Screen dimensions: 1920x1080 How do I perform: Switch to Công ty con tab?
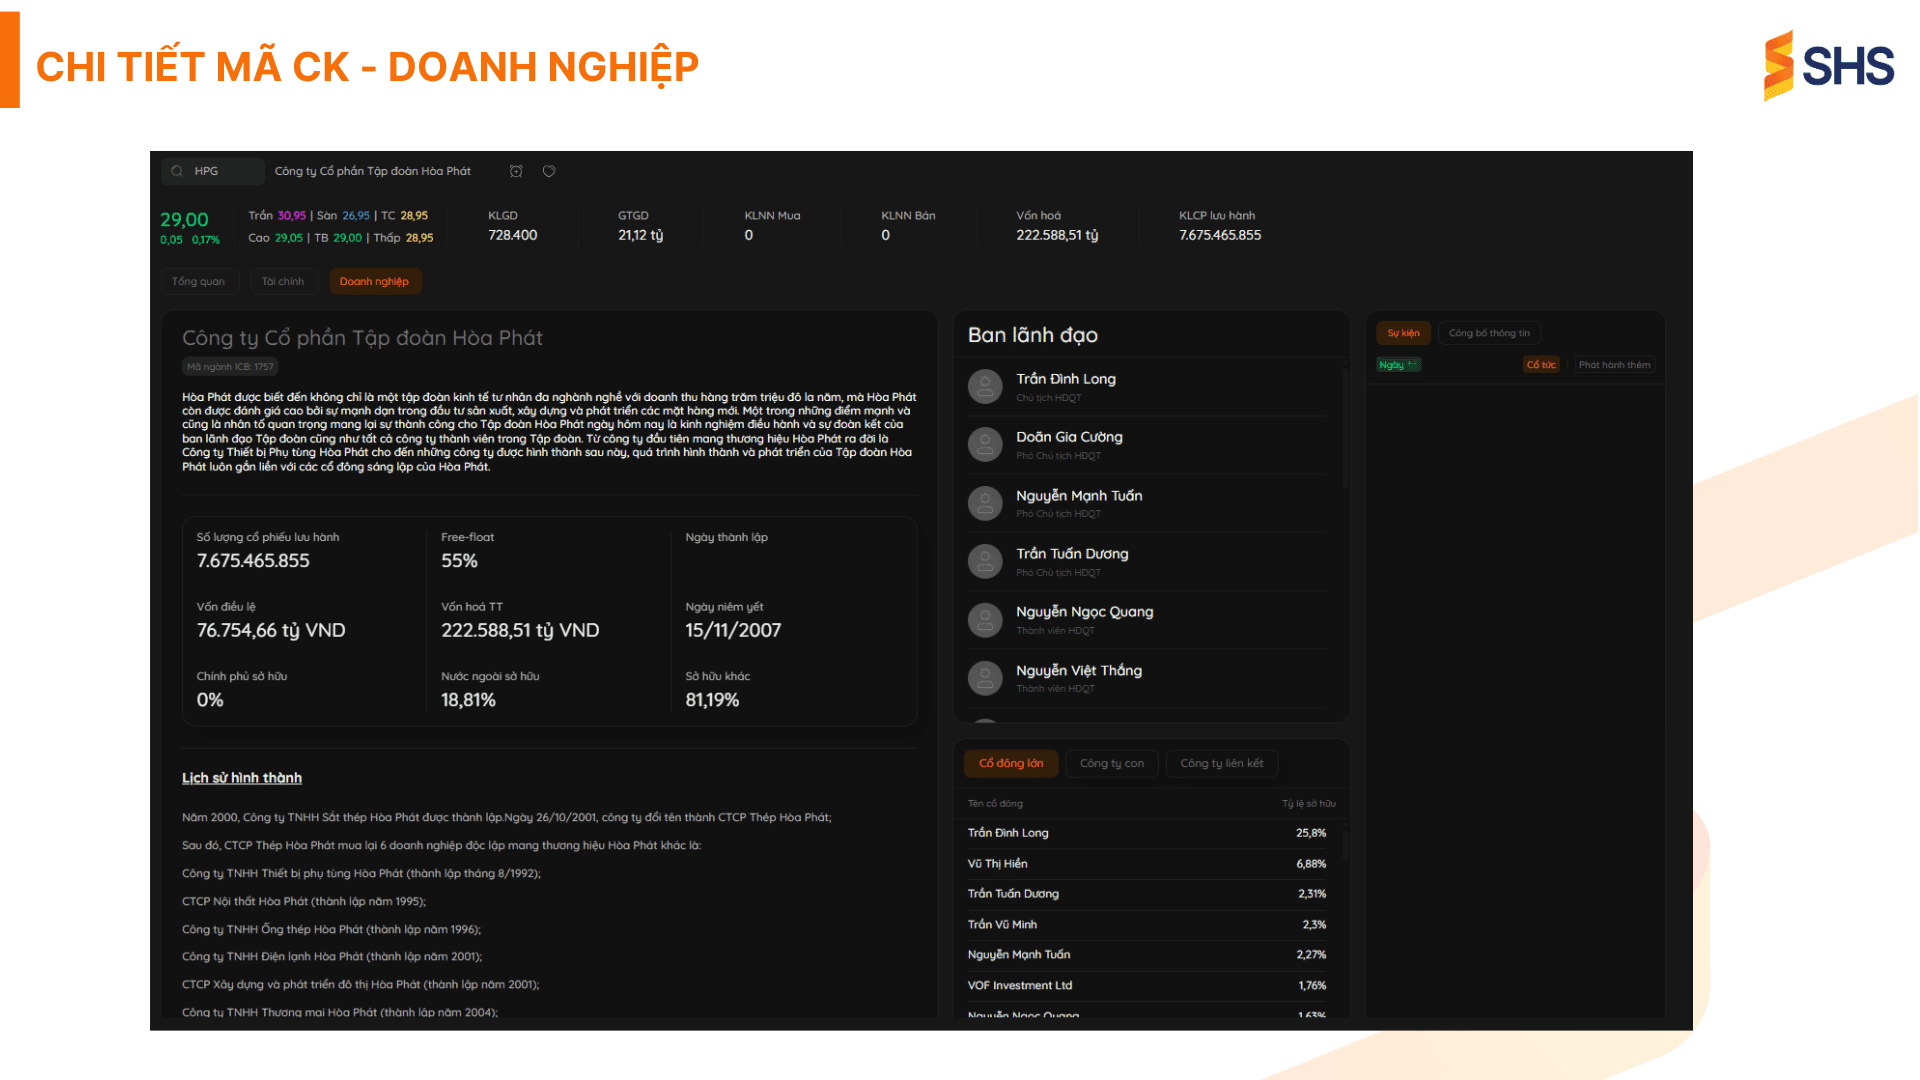pos(1111,764)
